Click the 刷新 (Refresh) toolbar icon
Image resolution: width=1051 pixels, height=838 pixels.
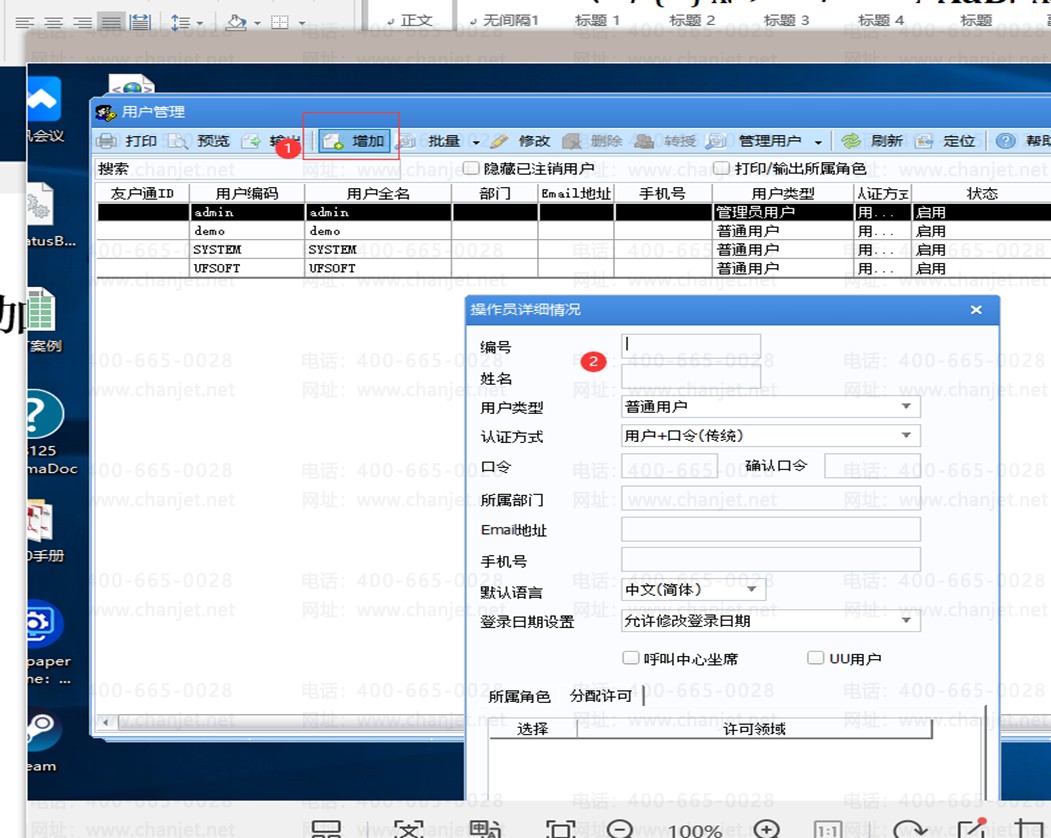[851, 141]
